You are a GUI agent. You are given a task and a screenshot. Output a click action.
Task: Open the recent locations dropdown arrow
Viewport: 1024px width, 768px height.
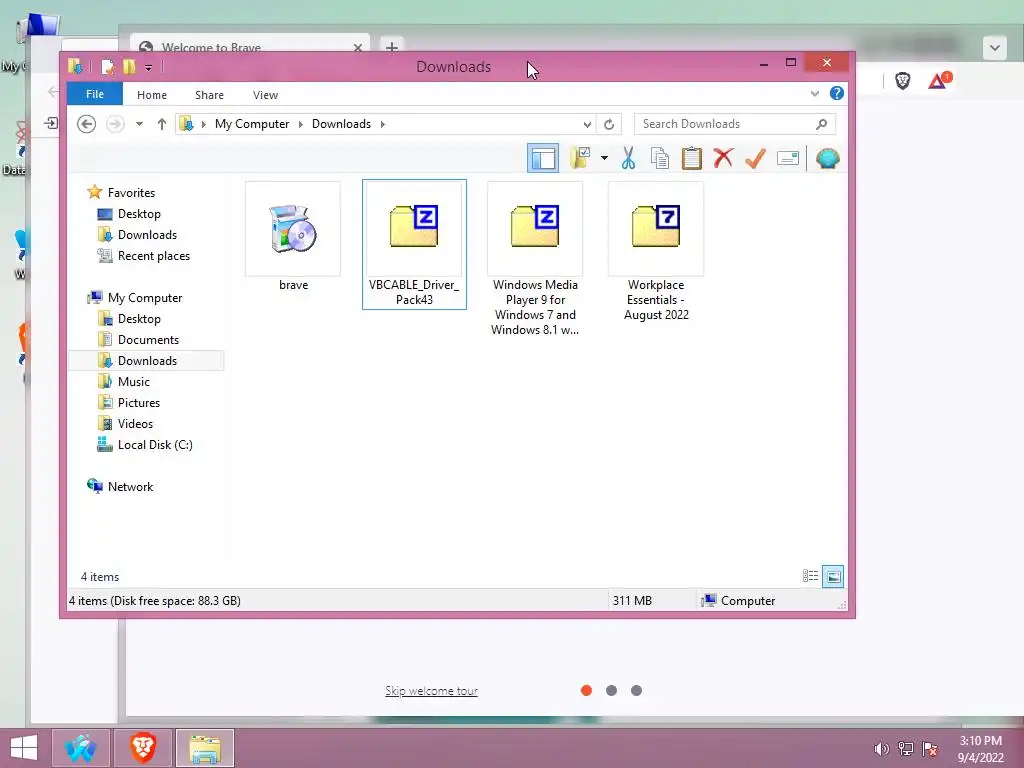coord(139,123)
